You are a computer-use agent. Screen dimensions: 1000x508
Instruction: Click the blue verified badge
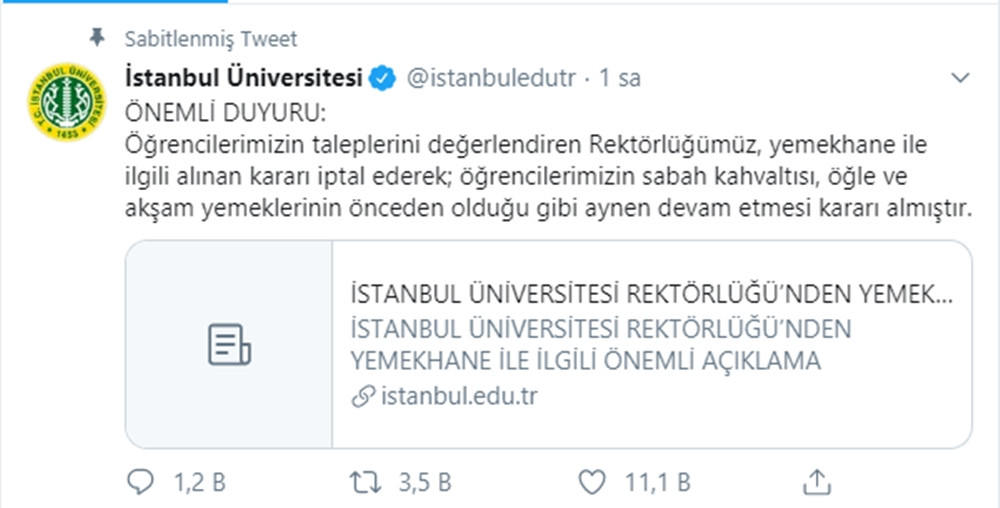coord(383,78)
